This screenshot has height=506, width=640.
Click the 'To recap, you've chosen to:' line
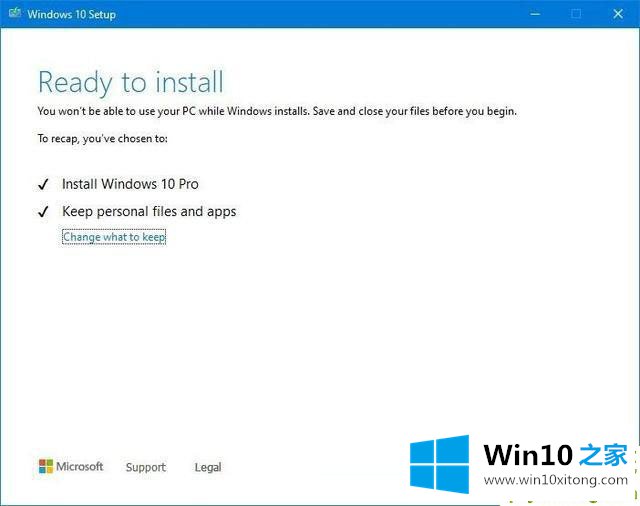coord(102,139)
